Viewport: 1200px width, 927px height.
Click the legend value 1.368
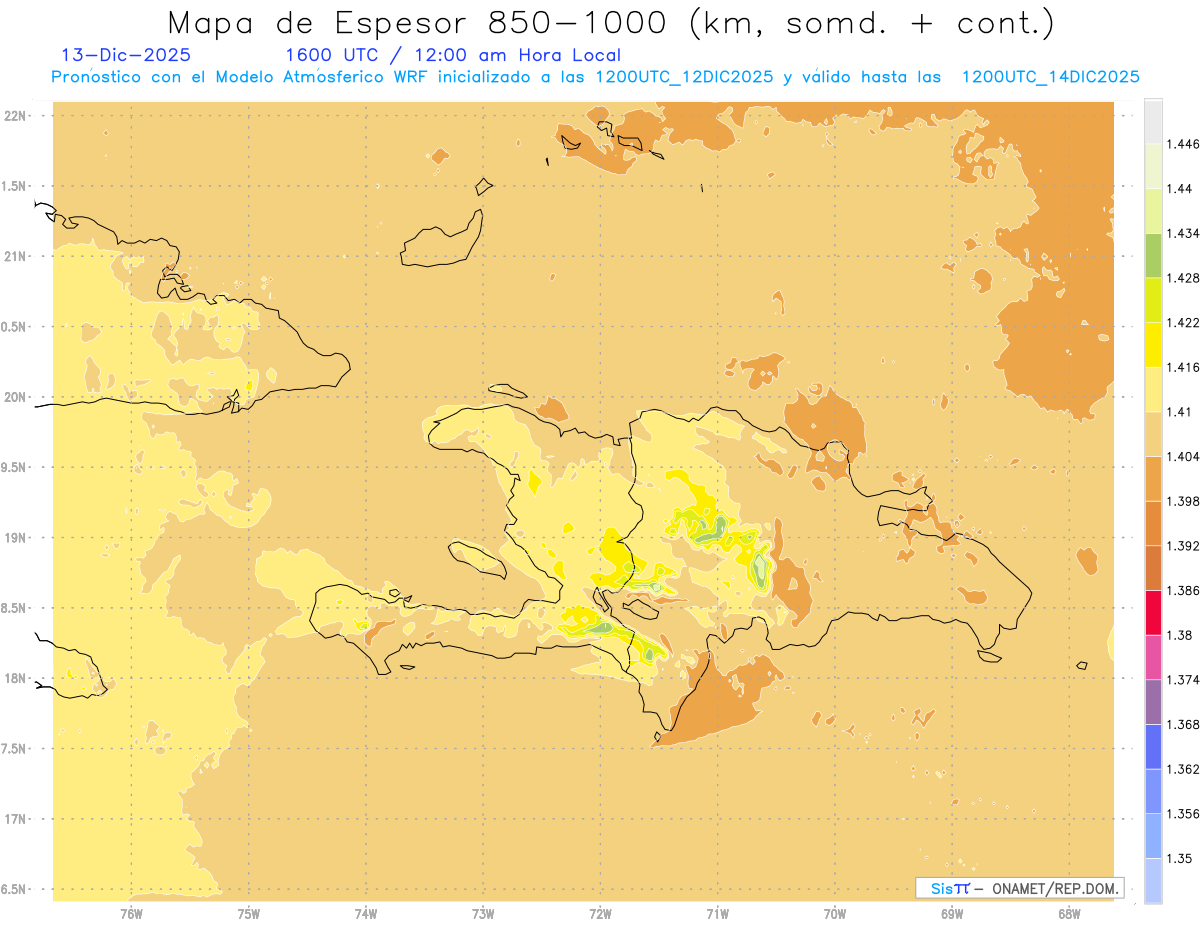coord(1183,724)
